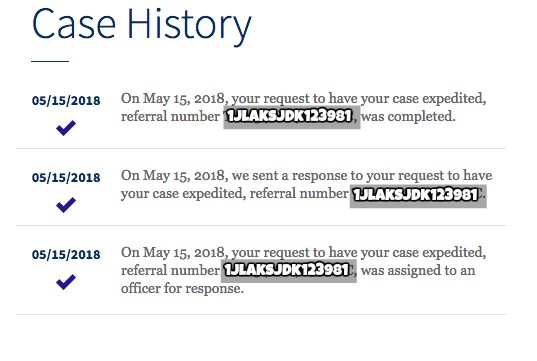537x361 pixels.
Task: Click the divider line below the completed entry
Action: pos(261,149)
